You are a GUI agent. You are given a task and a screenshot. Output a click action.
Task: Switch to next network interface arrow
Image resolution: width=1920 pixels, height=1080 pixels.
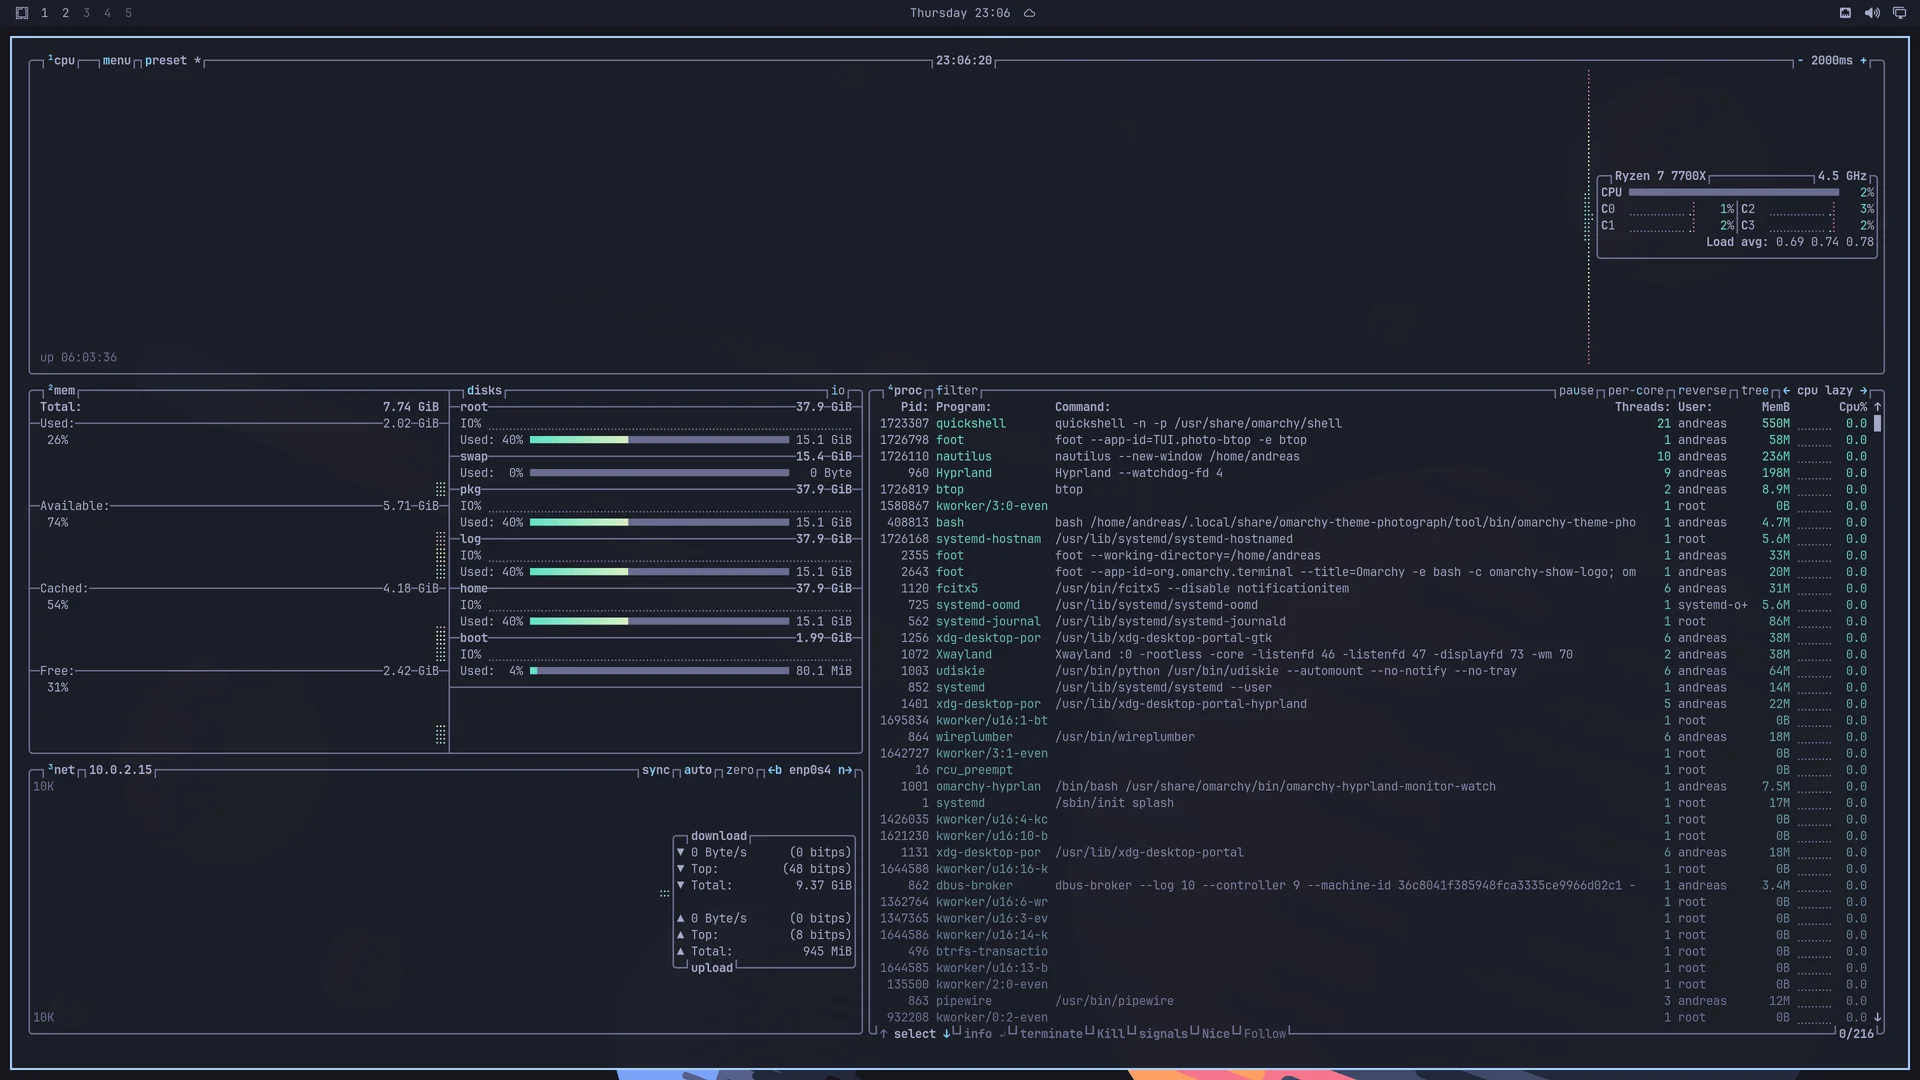click(845, 770)
